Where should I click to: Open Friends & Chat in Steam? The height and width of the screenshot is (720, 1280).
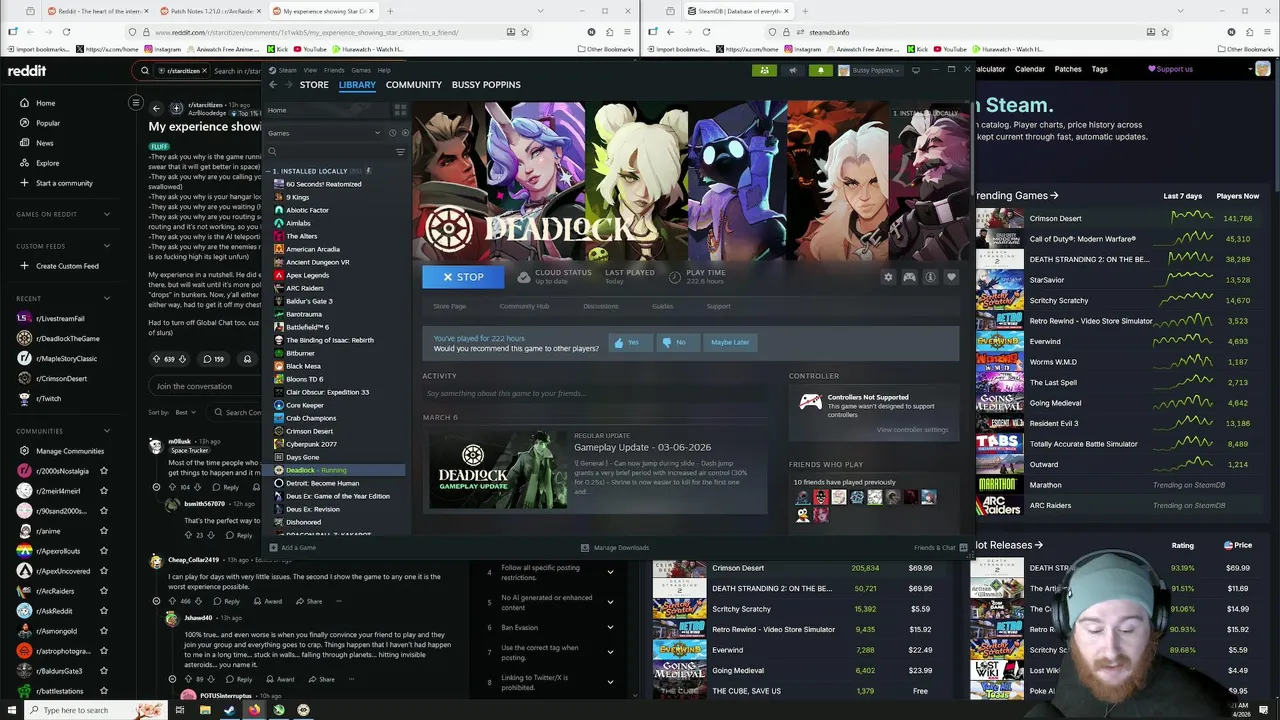point(940,548)
